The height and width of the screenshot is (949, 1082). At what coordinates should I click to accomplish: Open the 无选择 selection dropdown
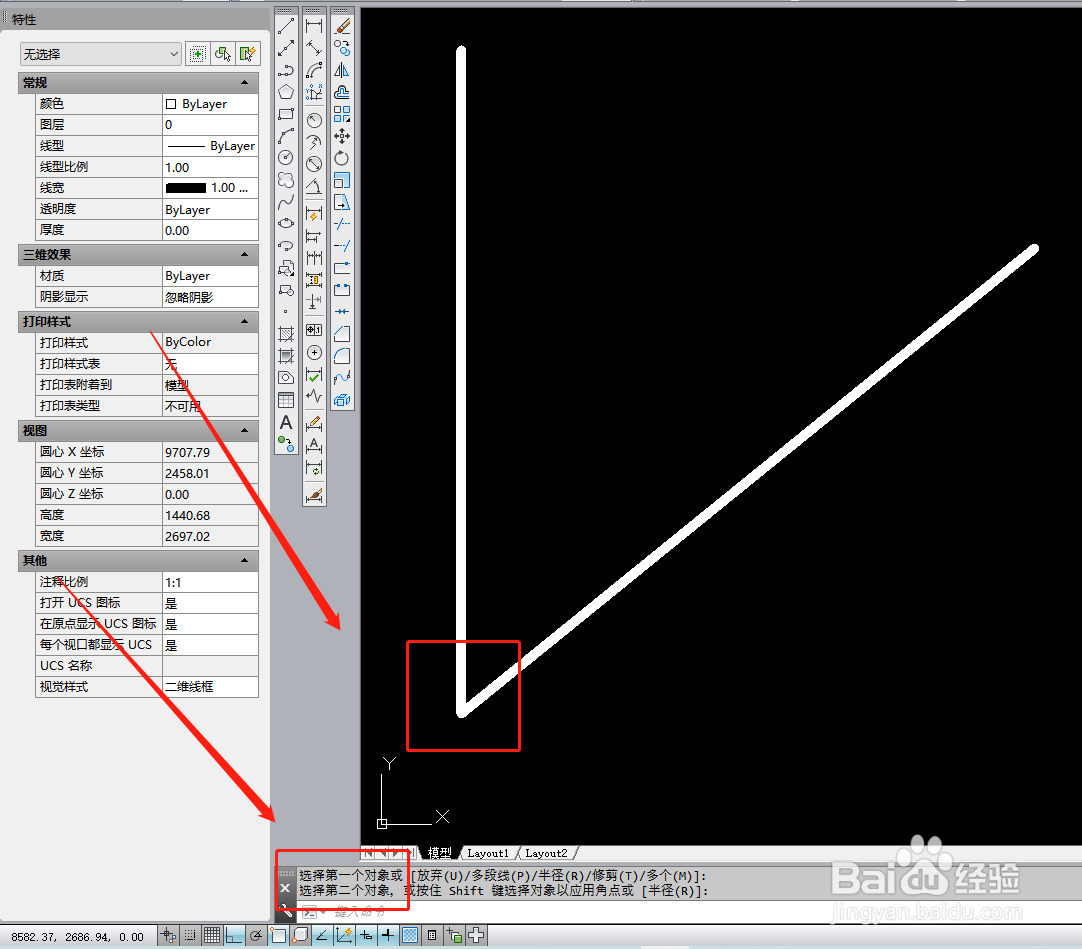coord(101,54)
